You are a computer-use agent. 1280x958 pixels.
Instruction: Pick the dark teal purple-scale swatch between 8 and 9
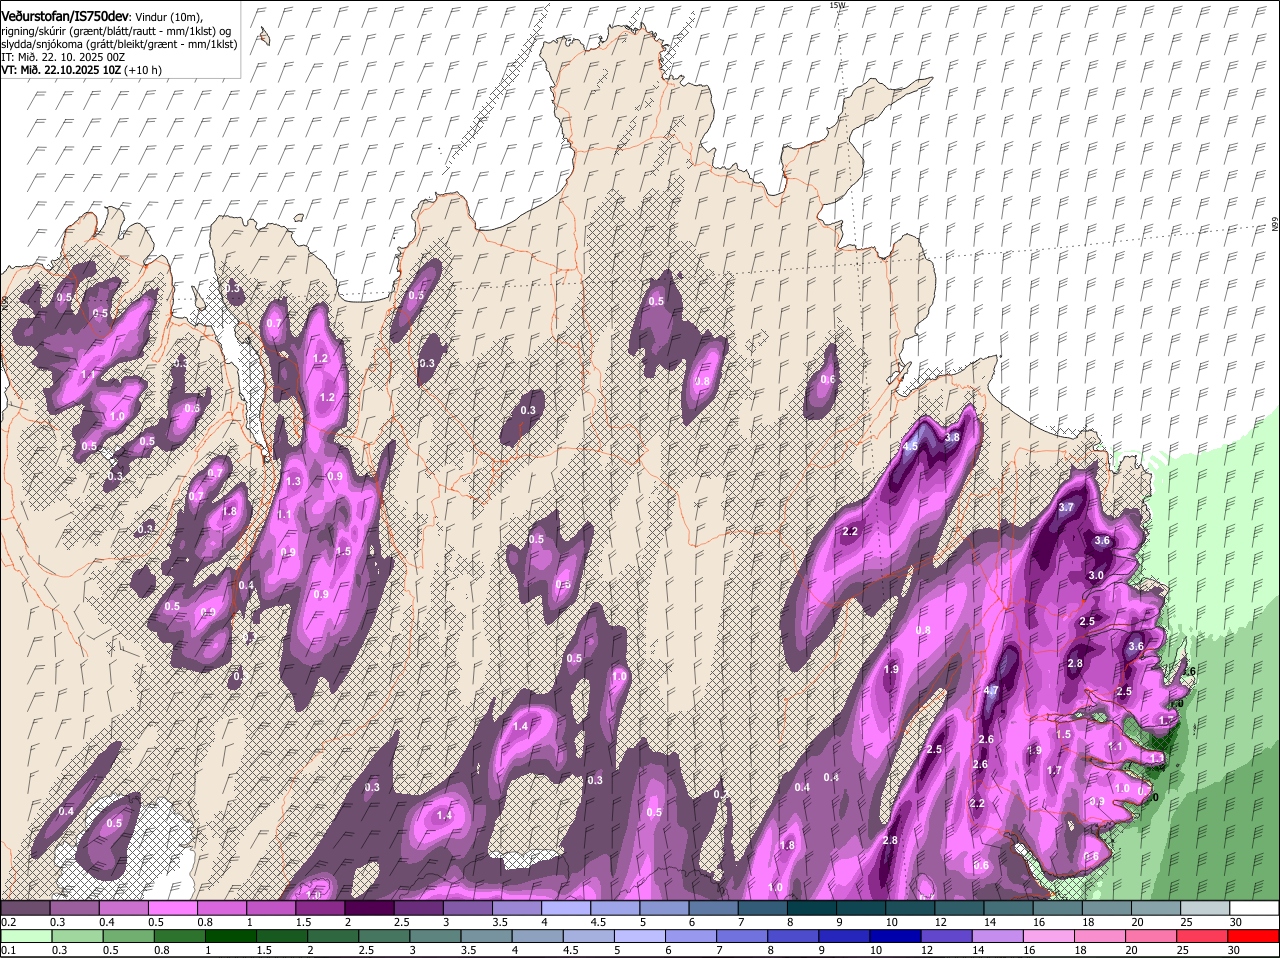(x=811, y=908)
